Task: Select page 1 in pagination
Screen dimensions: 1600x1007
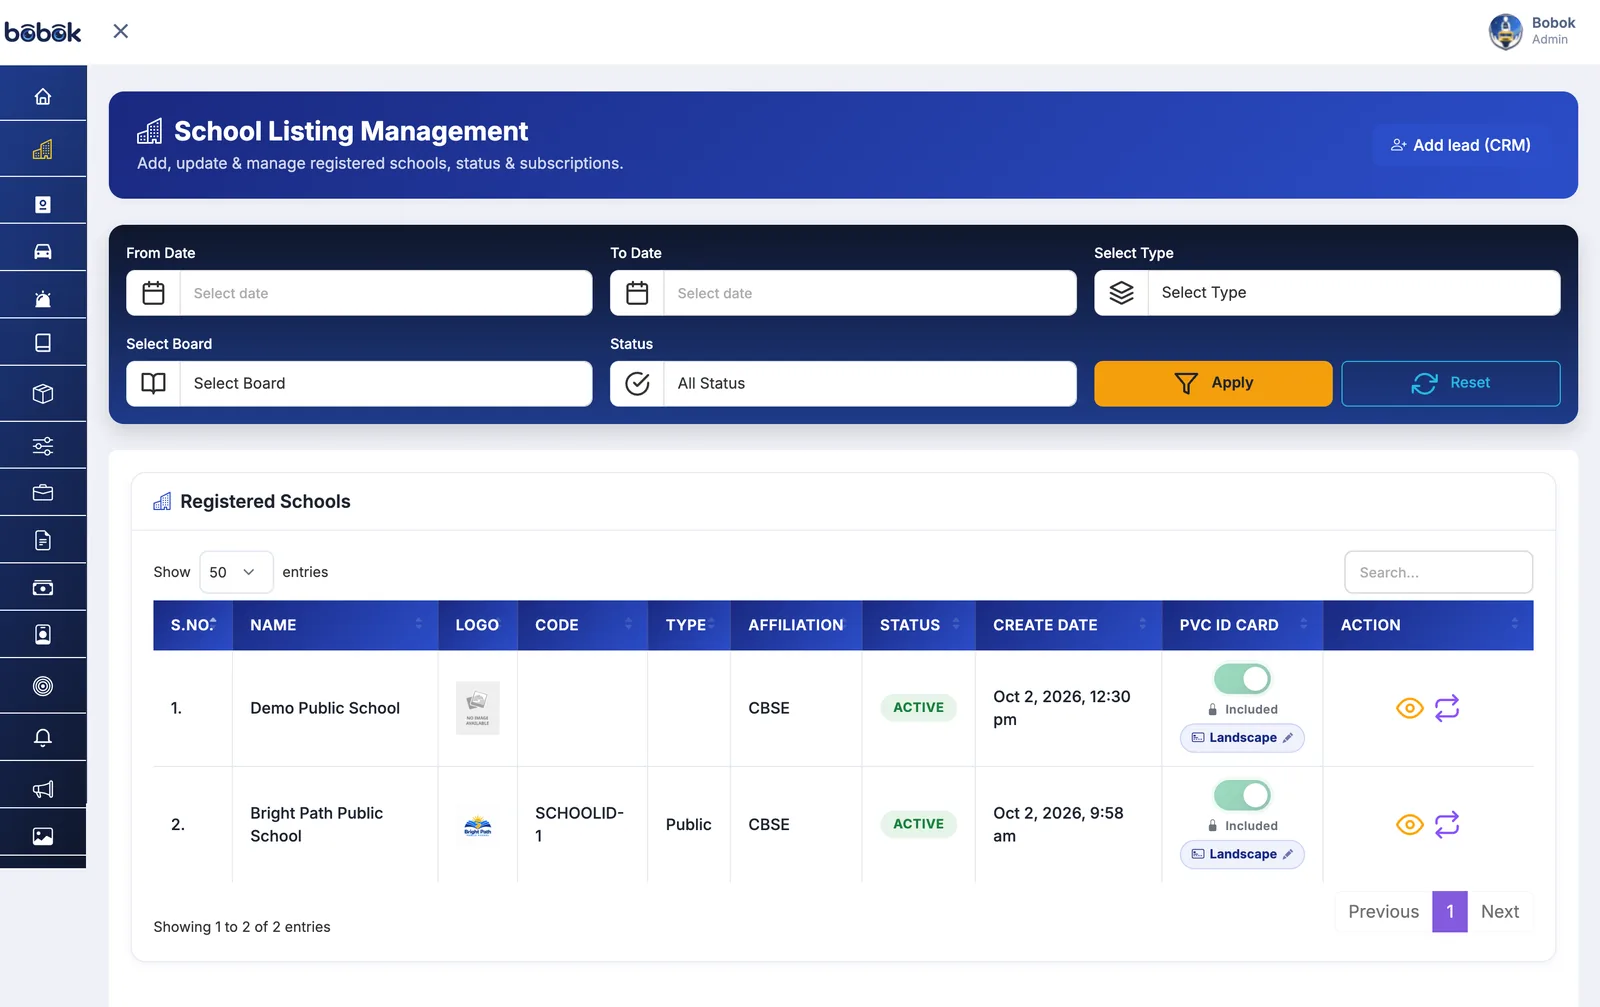Action: pyautogui.click(x=1449, y=912)
